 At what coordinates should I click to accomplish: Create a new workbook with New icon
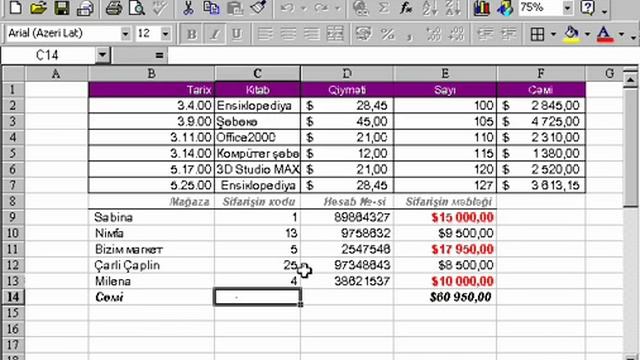point(16,7)
